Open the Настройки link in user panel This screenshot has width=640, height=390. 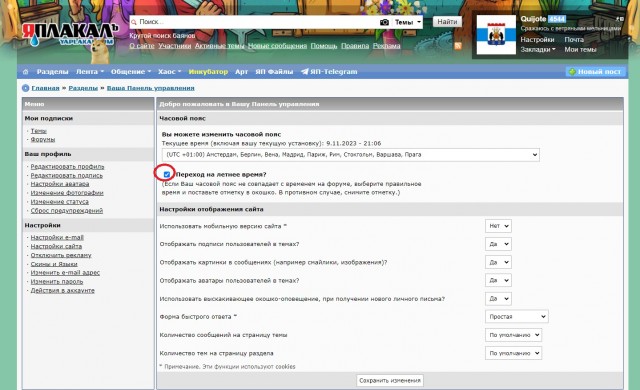[x=537, y=40]
